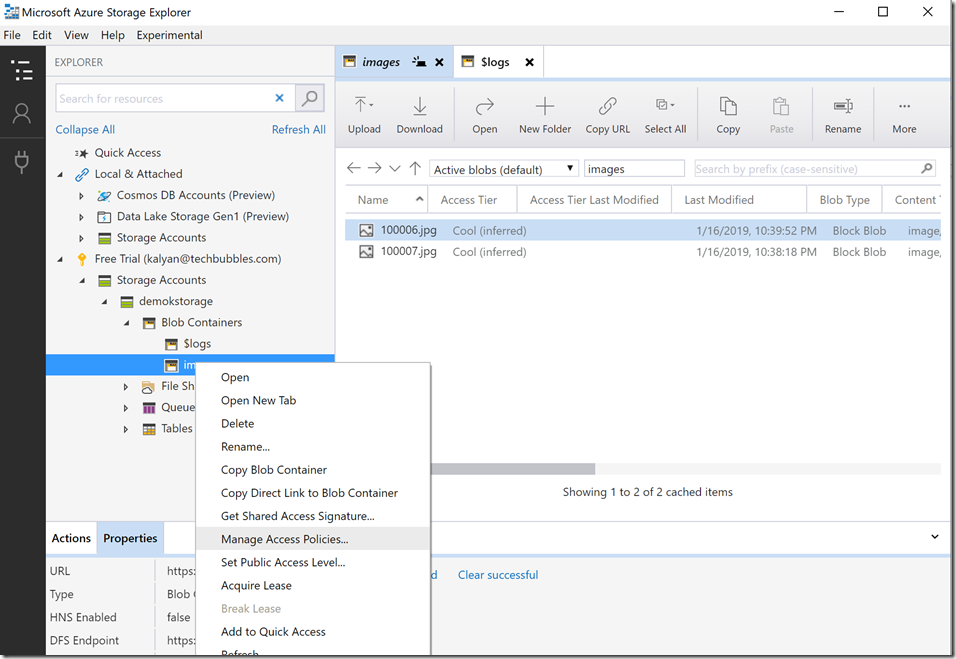Click the back navigation arrow
Screen dimensions: 956x659
coord(354,168)
